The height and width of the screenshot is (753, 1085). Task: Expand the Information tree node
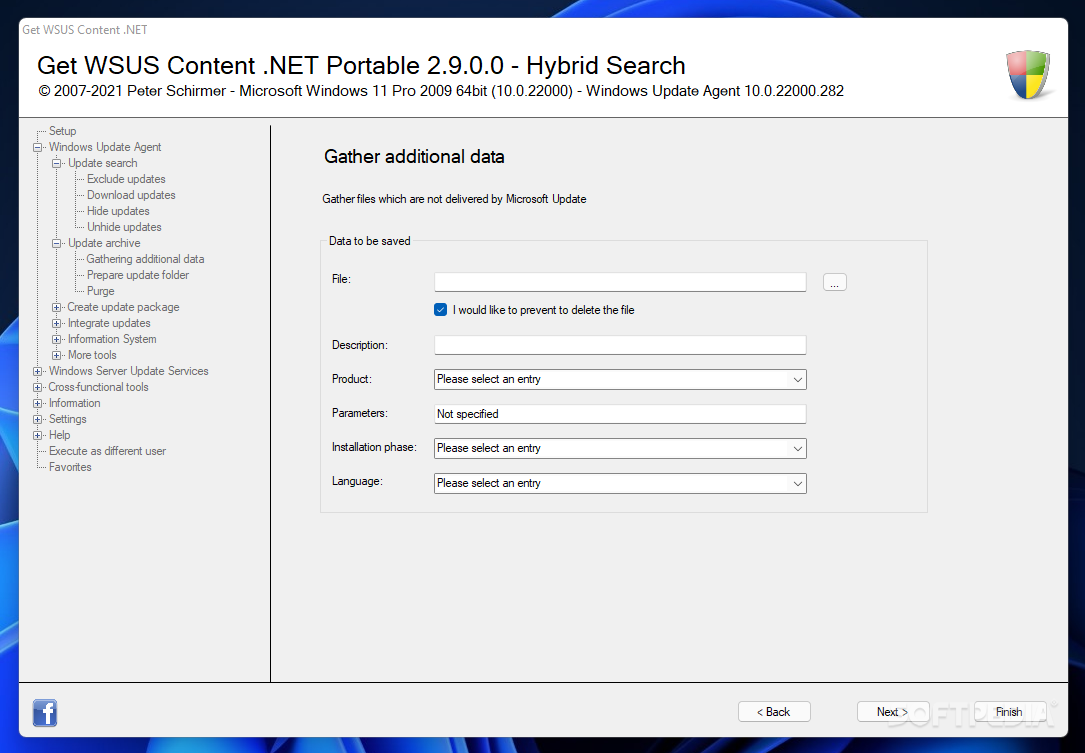tap(37, 403)
